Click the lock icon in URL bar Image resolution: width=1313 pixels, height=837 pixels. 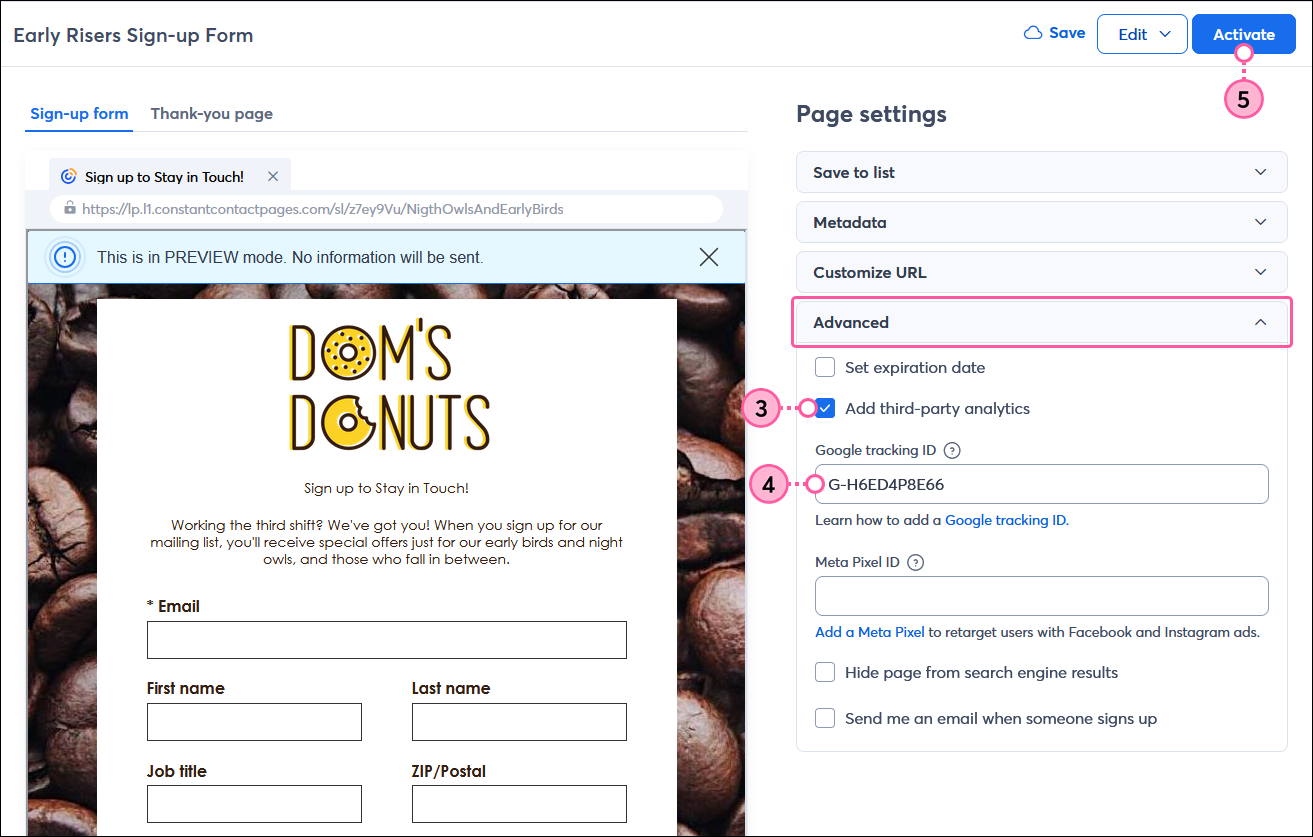click(x=70, y=208)
